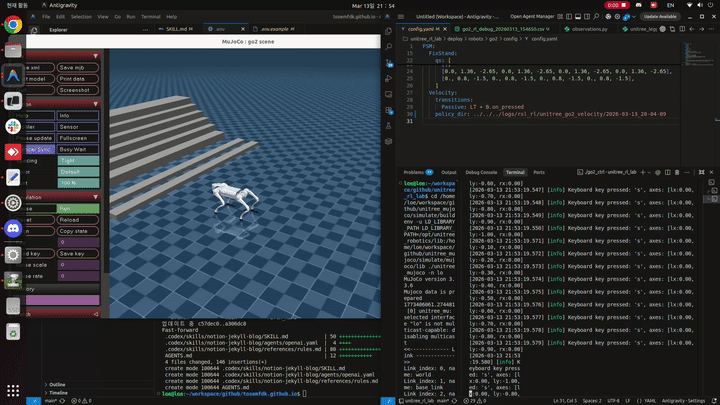Screen dimensions: 720x405
Task: Toggle Busy Wait in MuJoCo panel
Action: click(x=77, y=148)
